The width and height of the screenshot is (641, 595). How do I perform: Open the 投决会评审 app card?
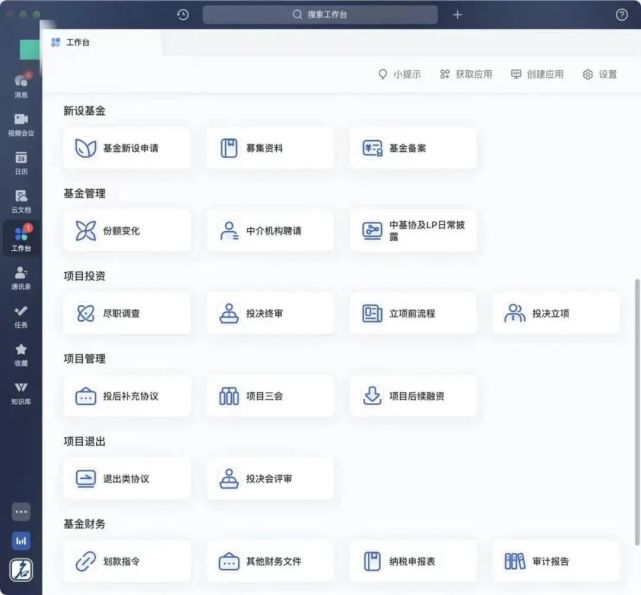click(270, 478)
